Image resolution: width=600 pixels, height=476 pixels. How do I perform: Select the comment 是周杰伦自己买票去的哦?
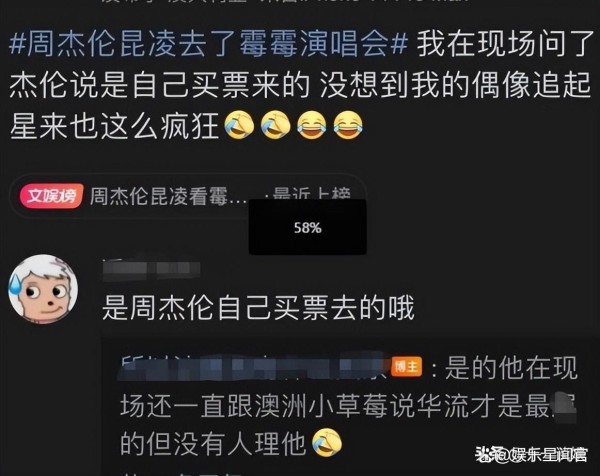coord(258,308)
